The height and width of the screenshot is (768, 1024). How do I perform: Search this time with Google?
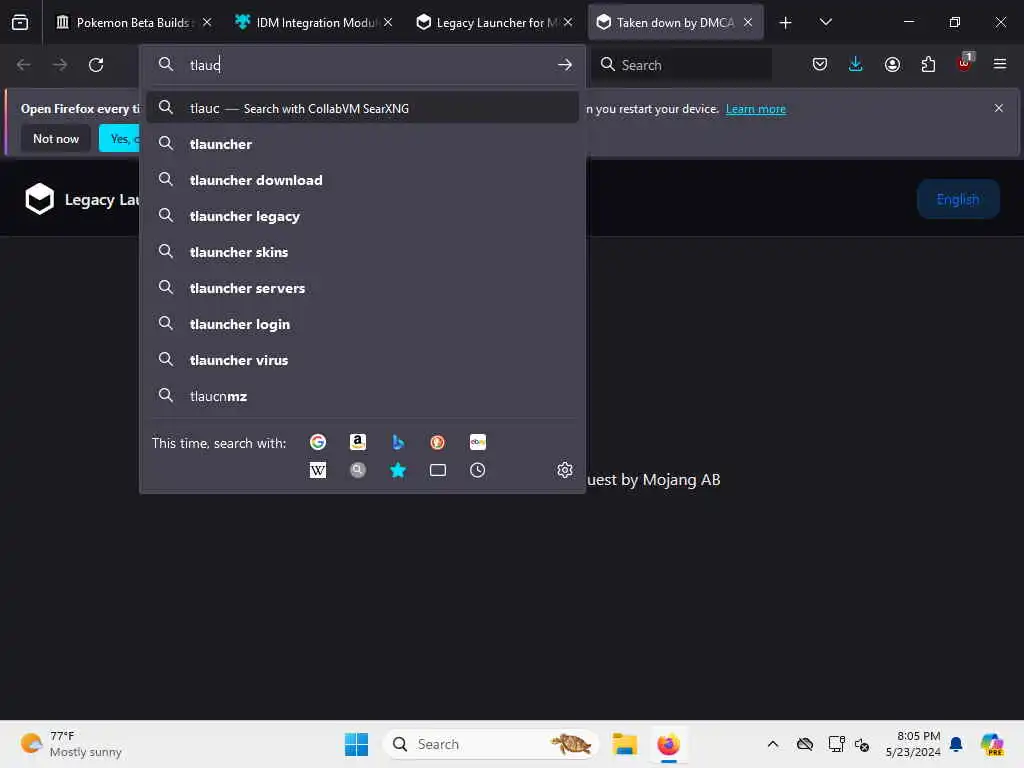tap(317, 442)
